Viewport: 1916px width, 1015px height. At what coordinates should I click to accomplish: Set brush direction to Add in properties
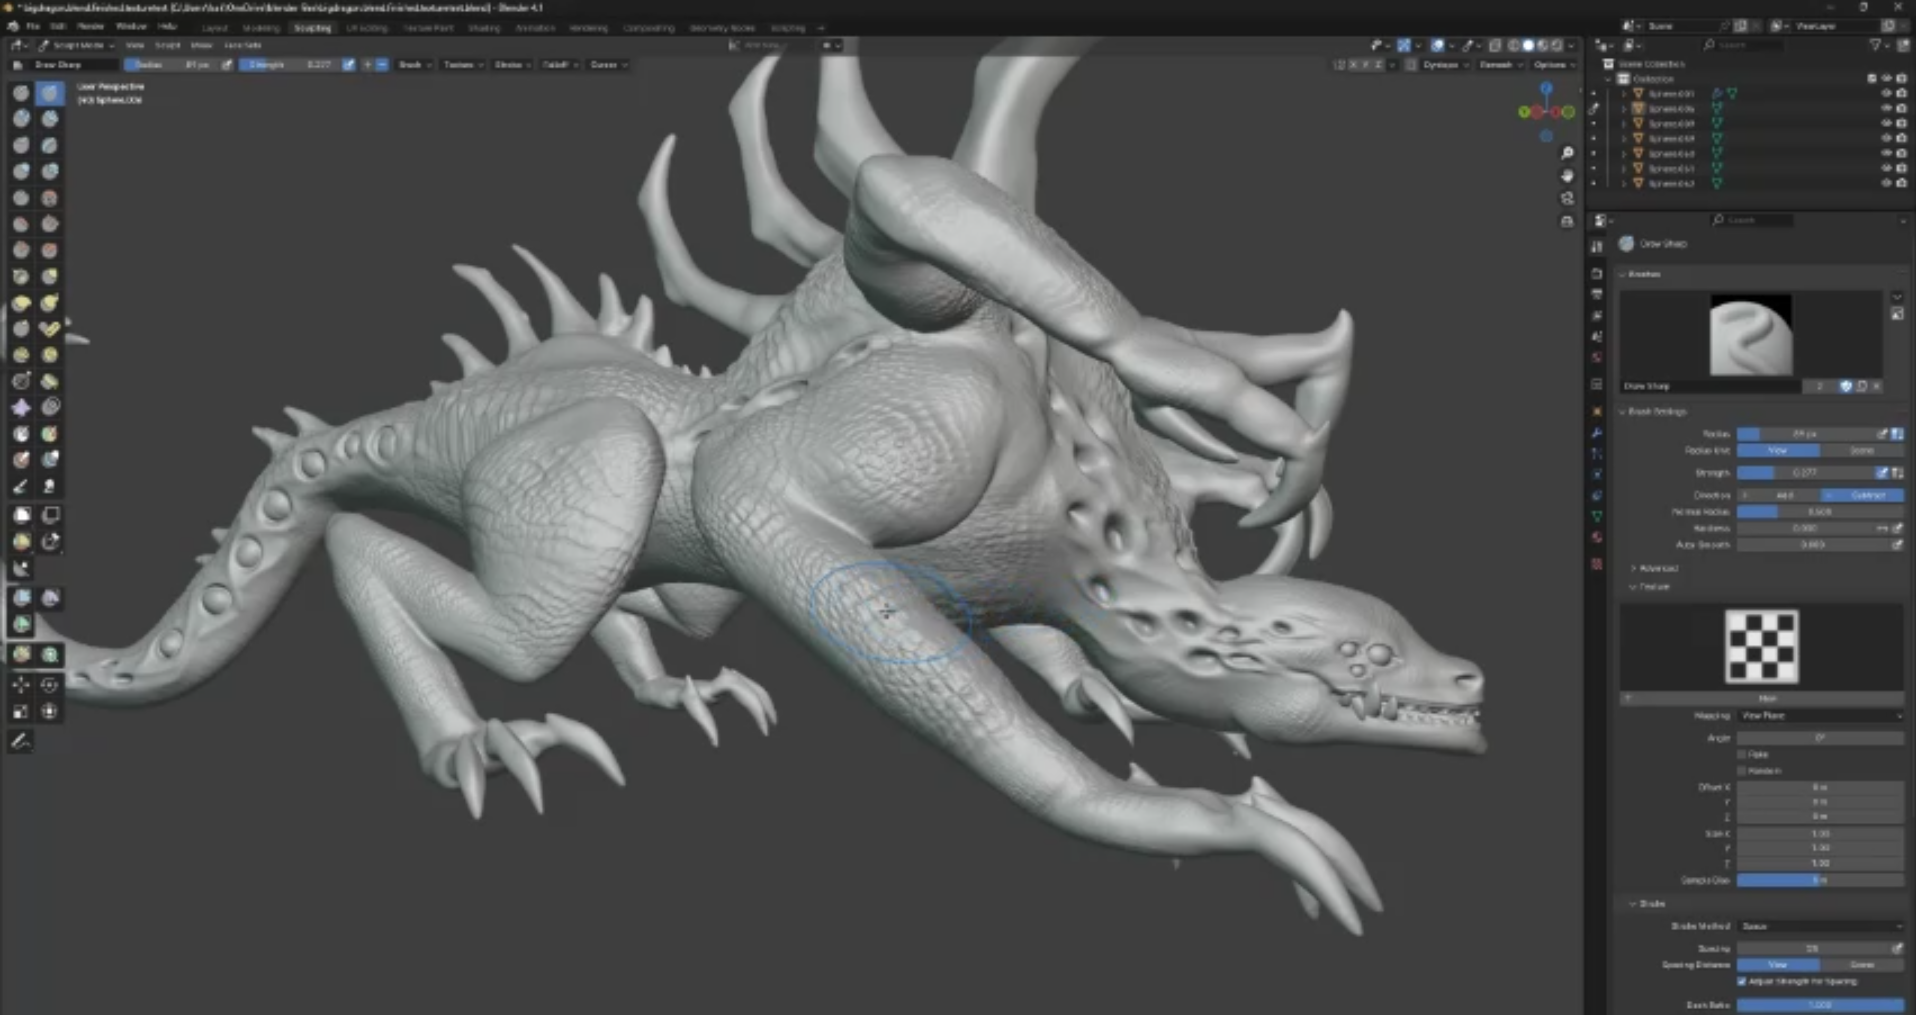pyautogui.click(x=1778, y=495)
